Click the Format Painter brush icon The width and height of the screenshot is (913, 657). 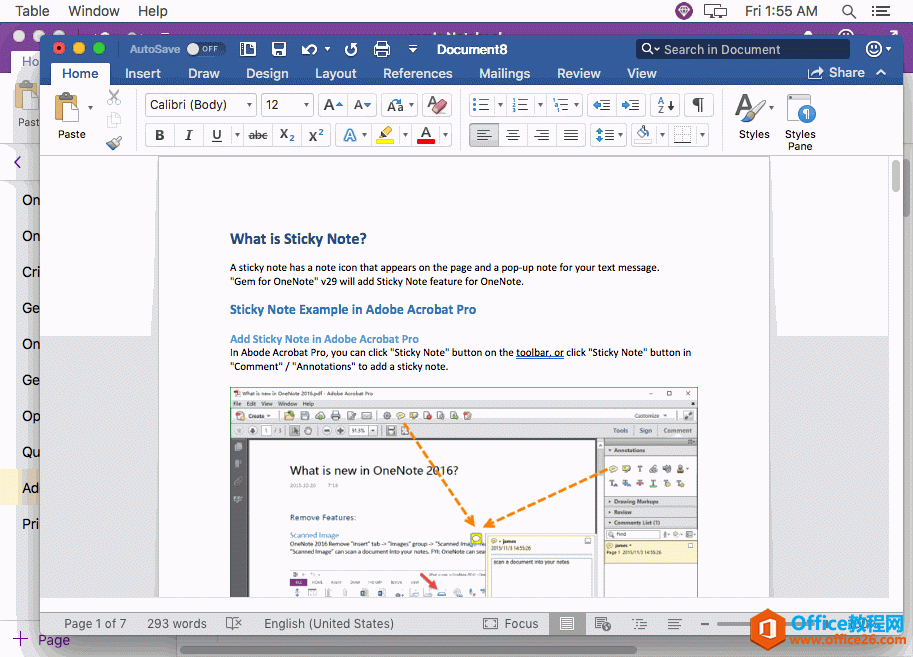(114, 143)
